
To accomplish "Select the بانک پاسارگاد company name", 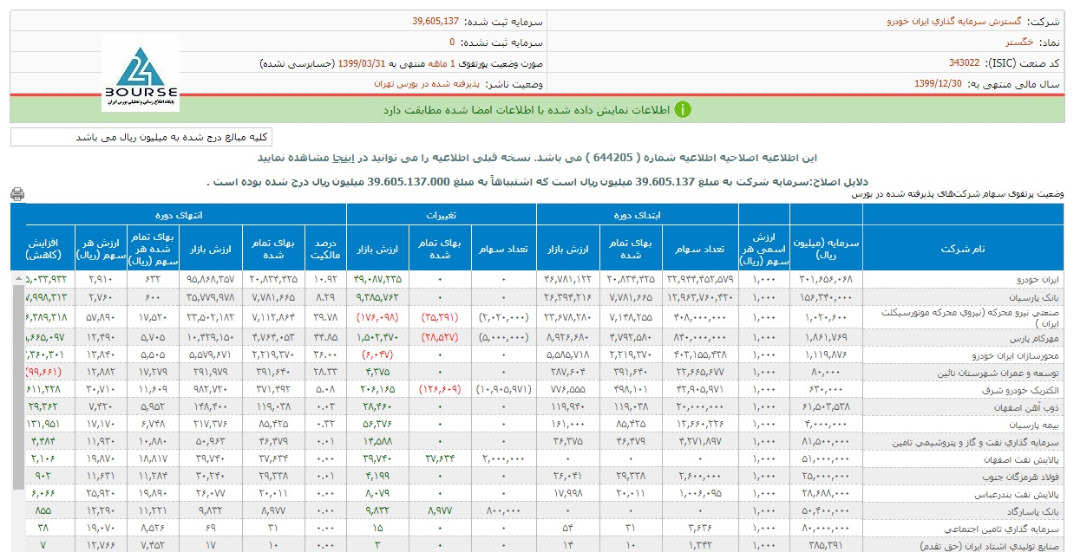I will [1032, 511].
